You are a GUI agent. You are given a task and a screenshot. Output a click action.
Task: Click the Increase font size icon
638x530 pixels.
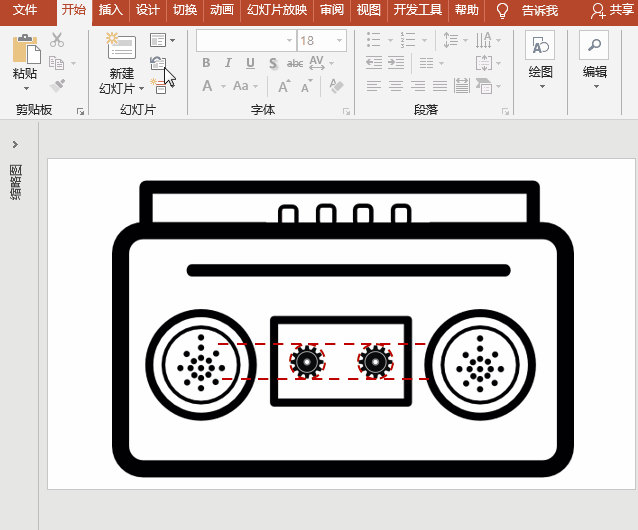pos(284,86)
